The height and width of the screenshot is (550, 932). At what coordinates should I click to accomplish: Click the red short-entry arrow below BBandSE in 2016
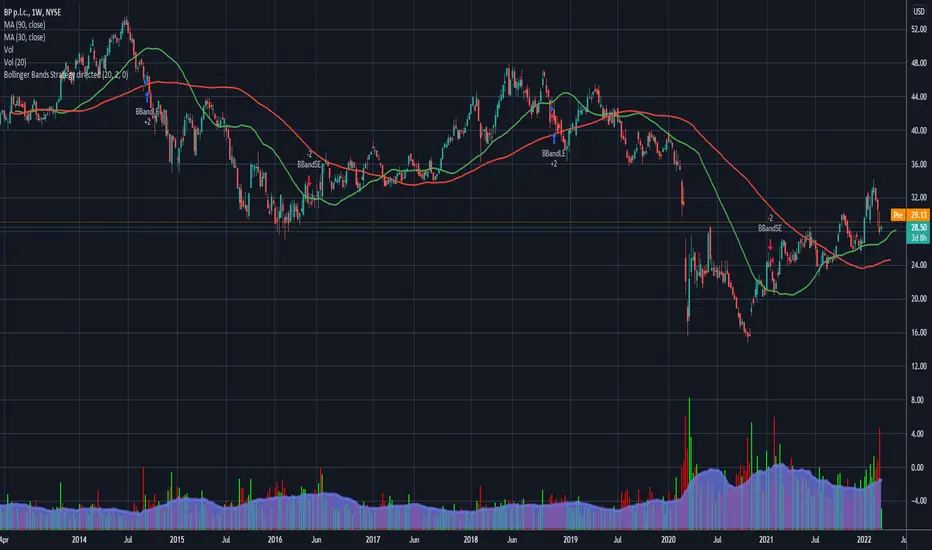(308, 180)
